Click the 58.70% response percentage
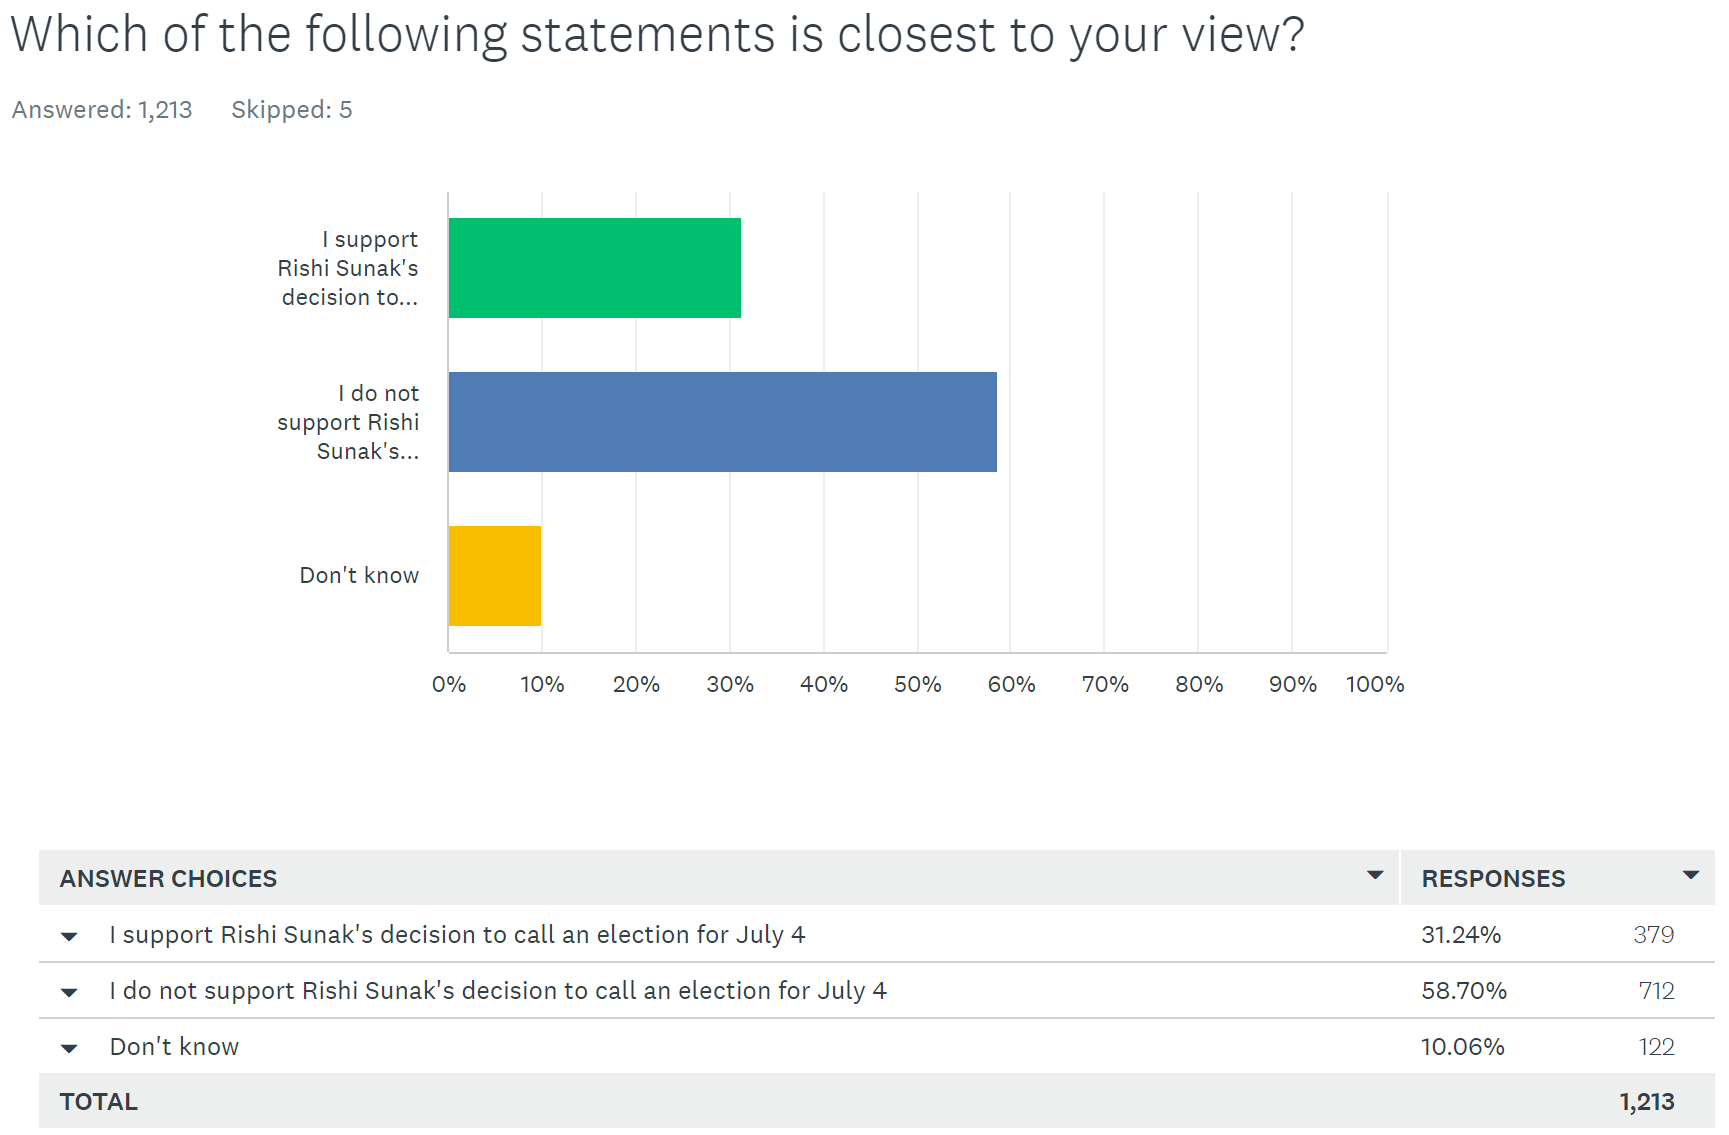The height and width of the screenshot is (1135, 1729). coord(1463,991)
